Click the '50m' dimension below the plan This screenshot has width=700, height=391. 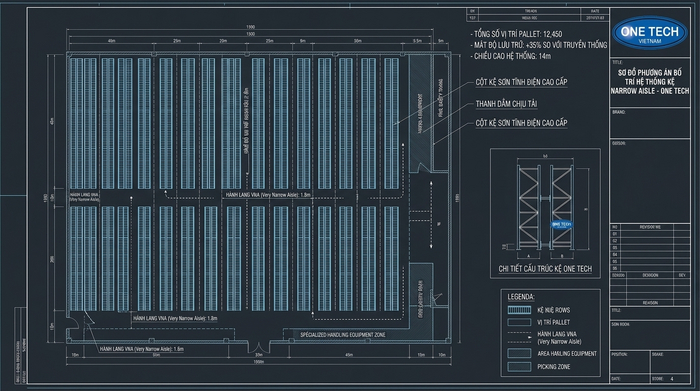[156, 355]
